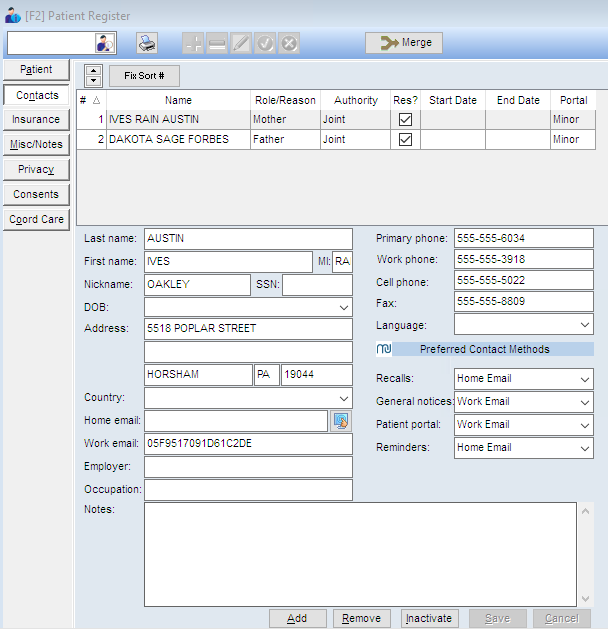Viewport: 608px width, 630px height.
Task: Click the minus delete icon in toolbar
Action: [x=217, y=43]
